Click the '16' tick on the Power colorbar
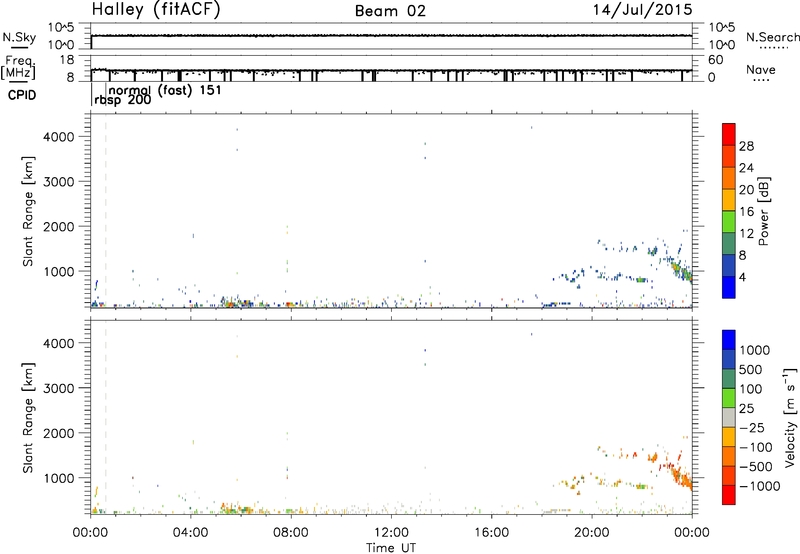The image size is (800, 554). click(746, 212)
